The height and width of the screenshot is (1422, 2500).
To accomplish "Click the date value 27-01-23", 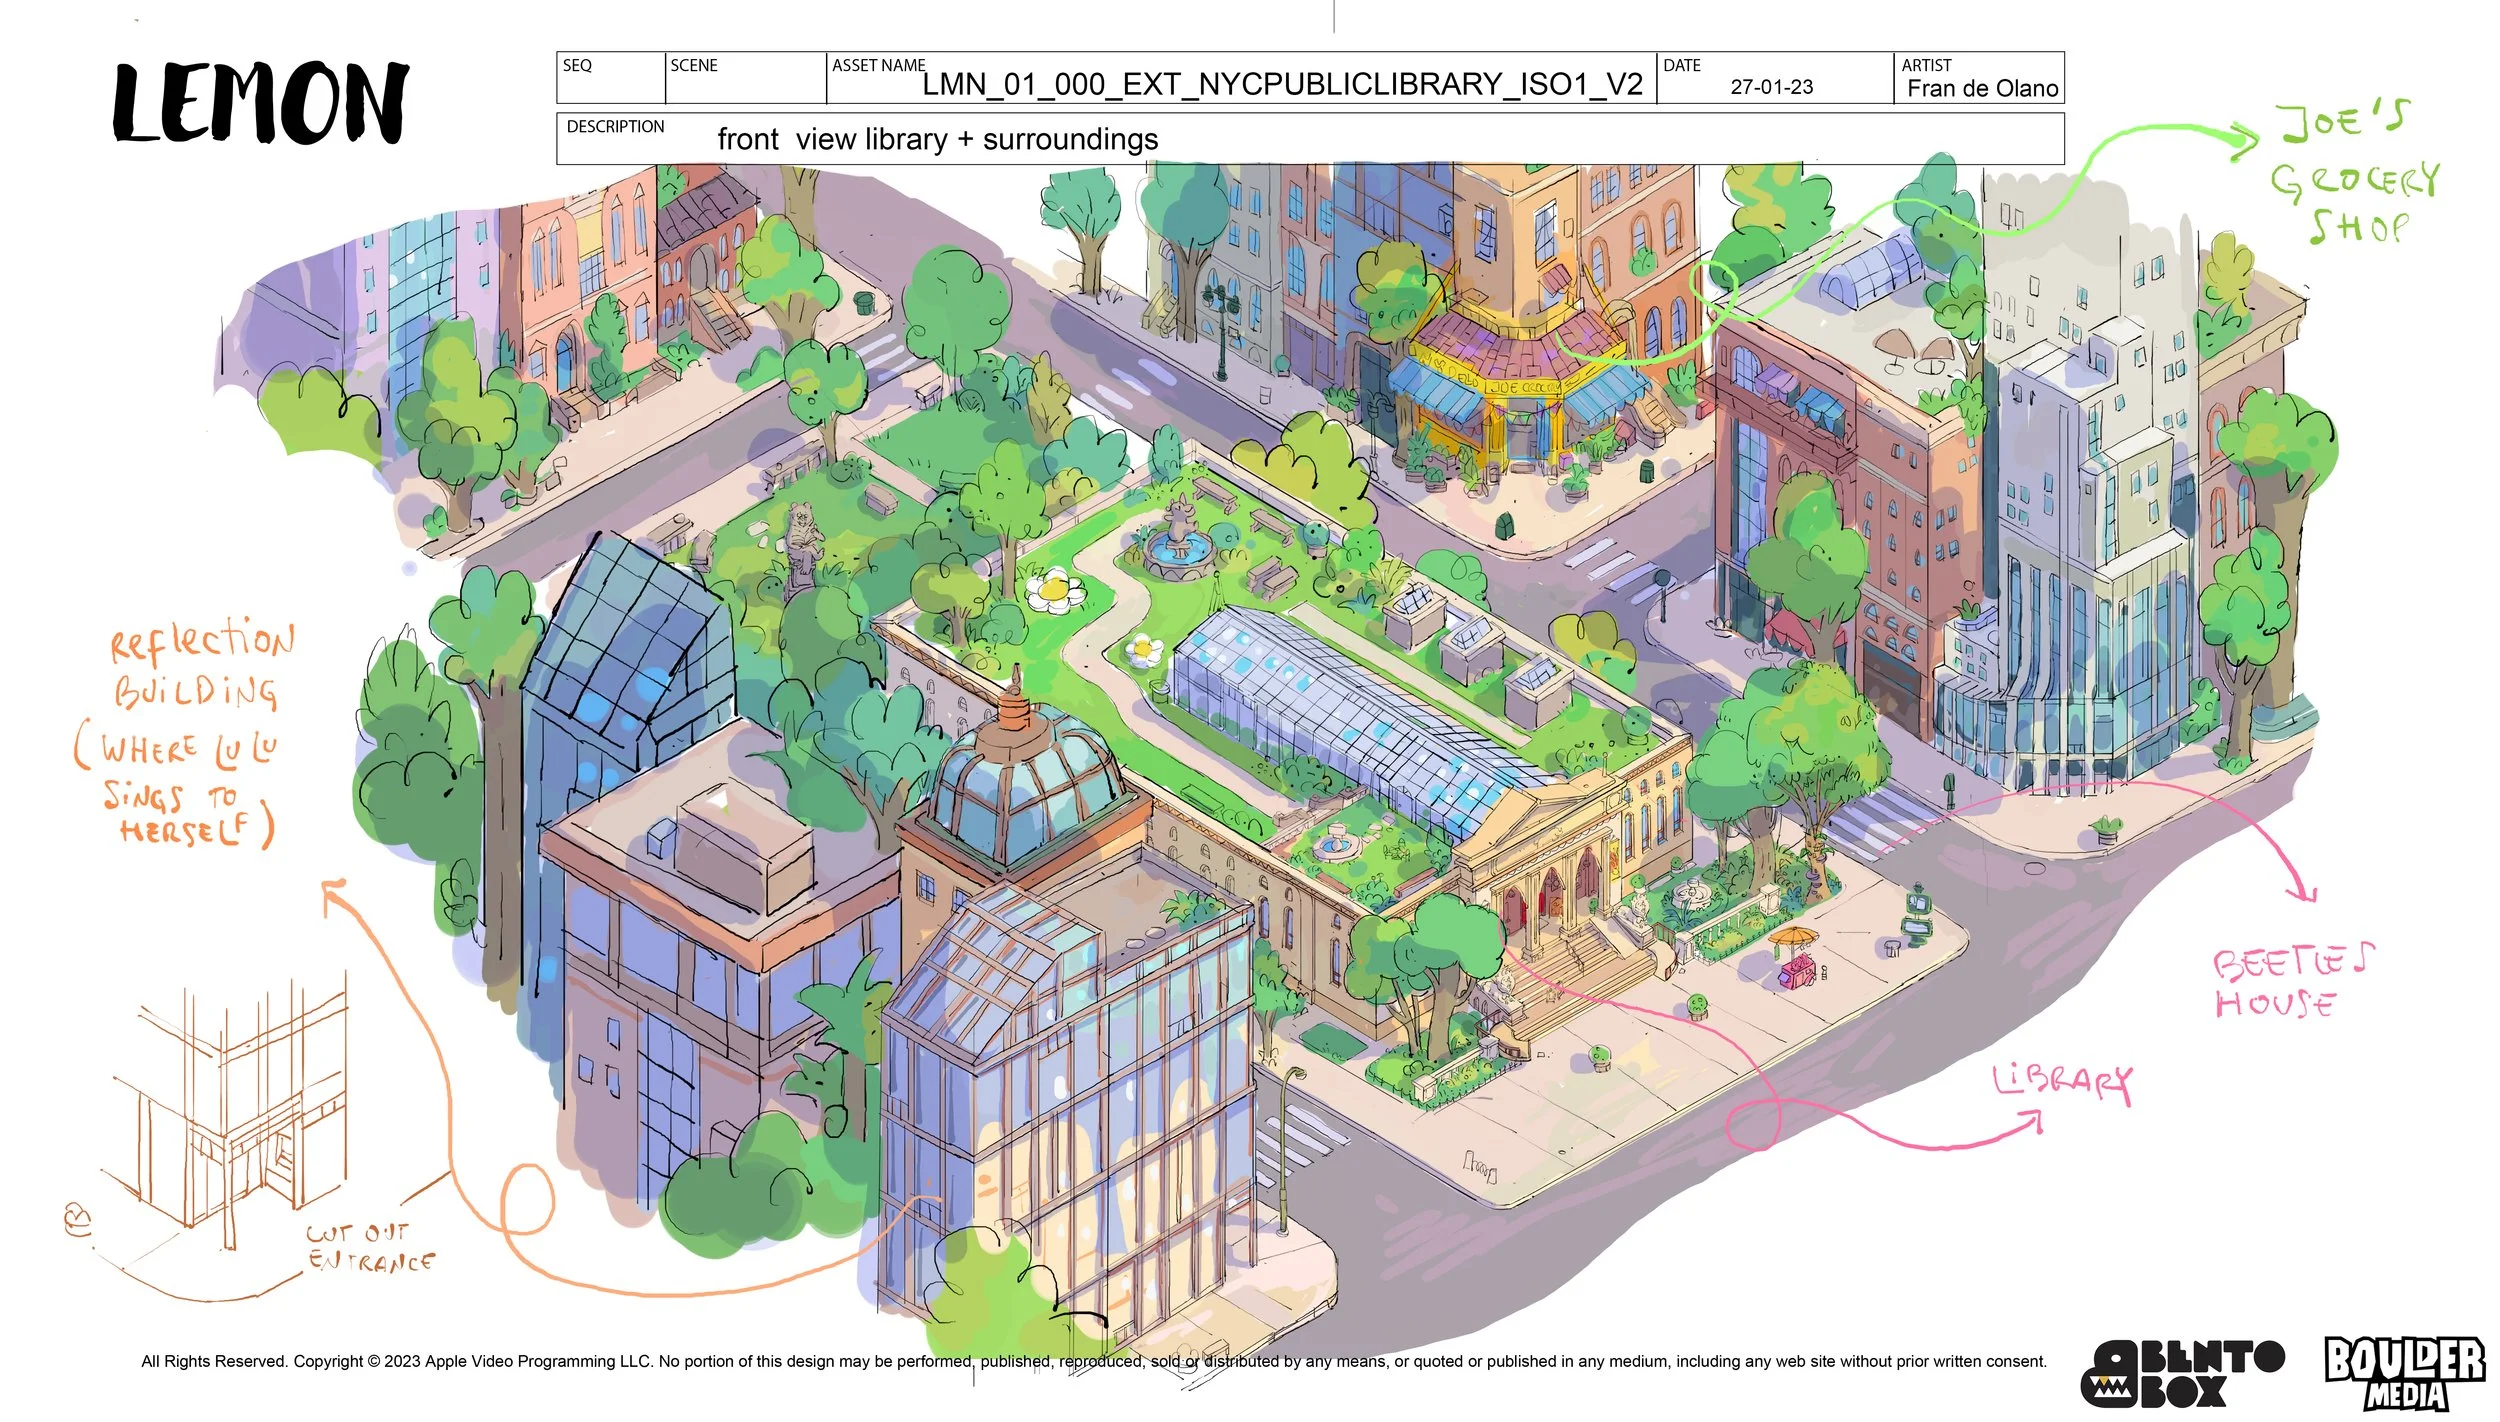I will point(1771,87).
